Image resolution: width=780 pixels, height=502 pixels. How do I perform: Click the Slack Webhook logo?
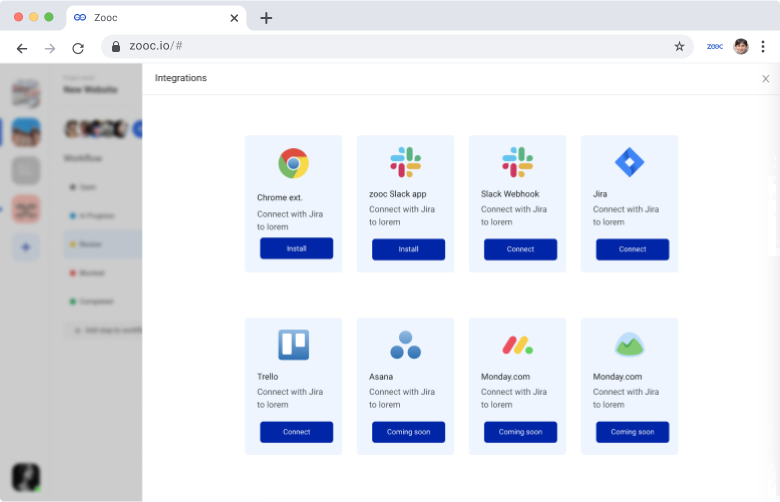(x=517, y=162)
